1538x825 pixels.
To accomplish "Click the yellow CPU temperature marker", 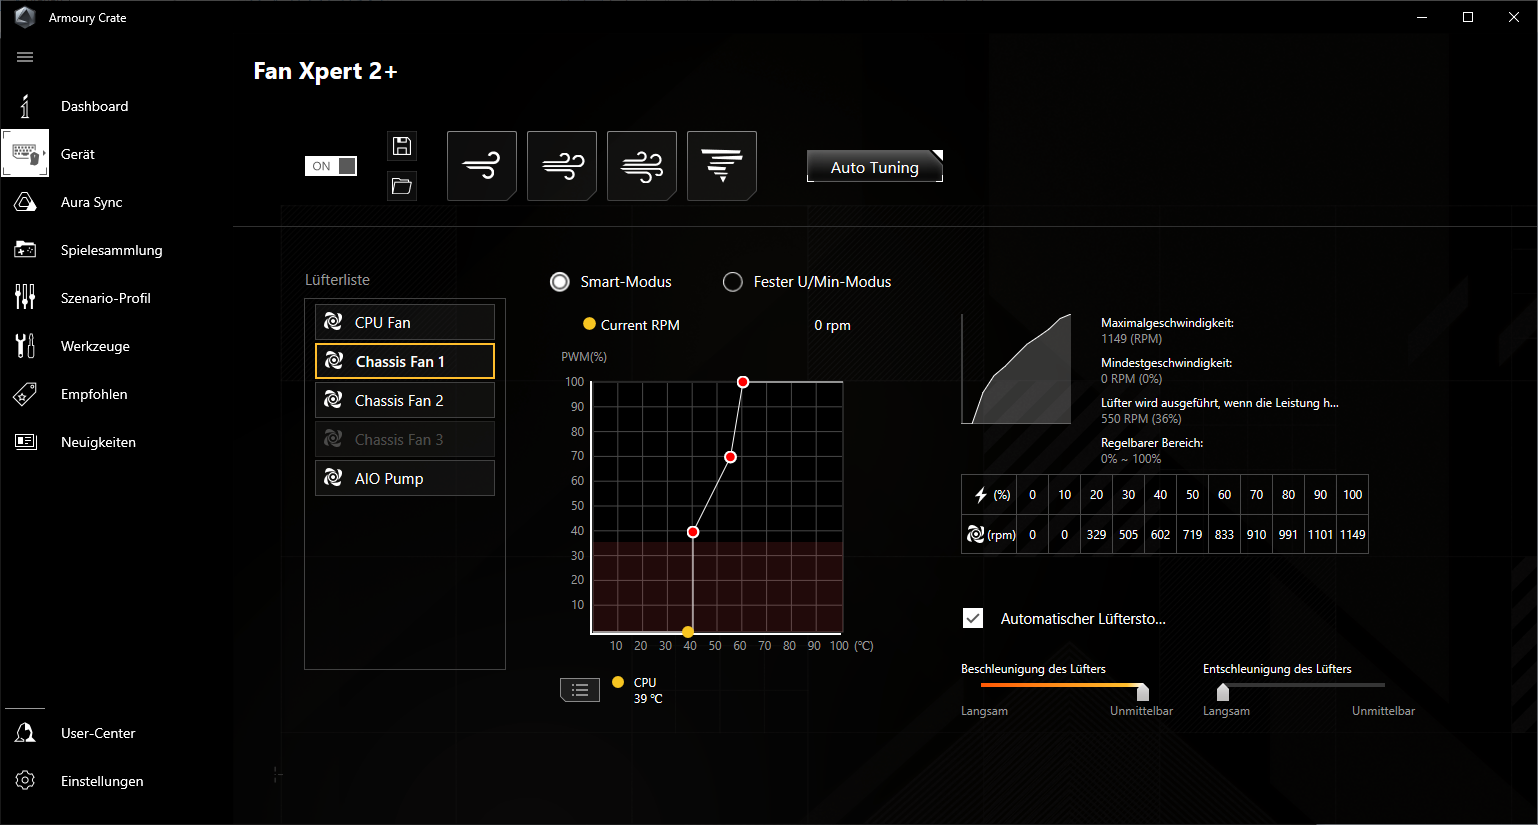I will [x=688, y=632].
